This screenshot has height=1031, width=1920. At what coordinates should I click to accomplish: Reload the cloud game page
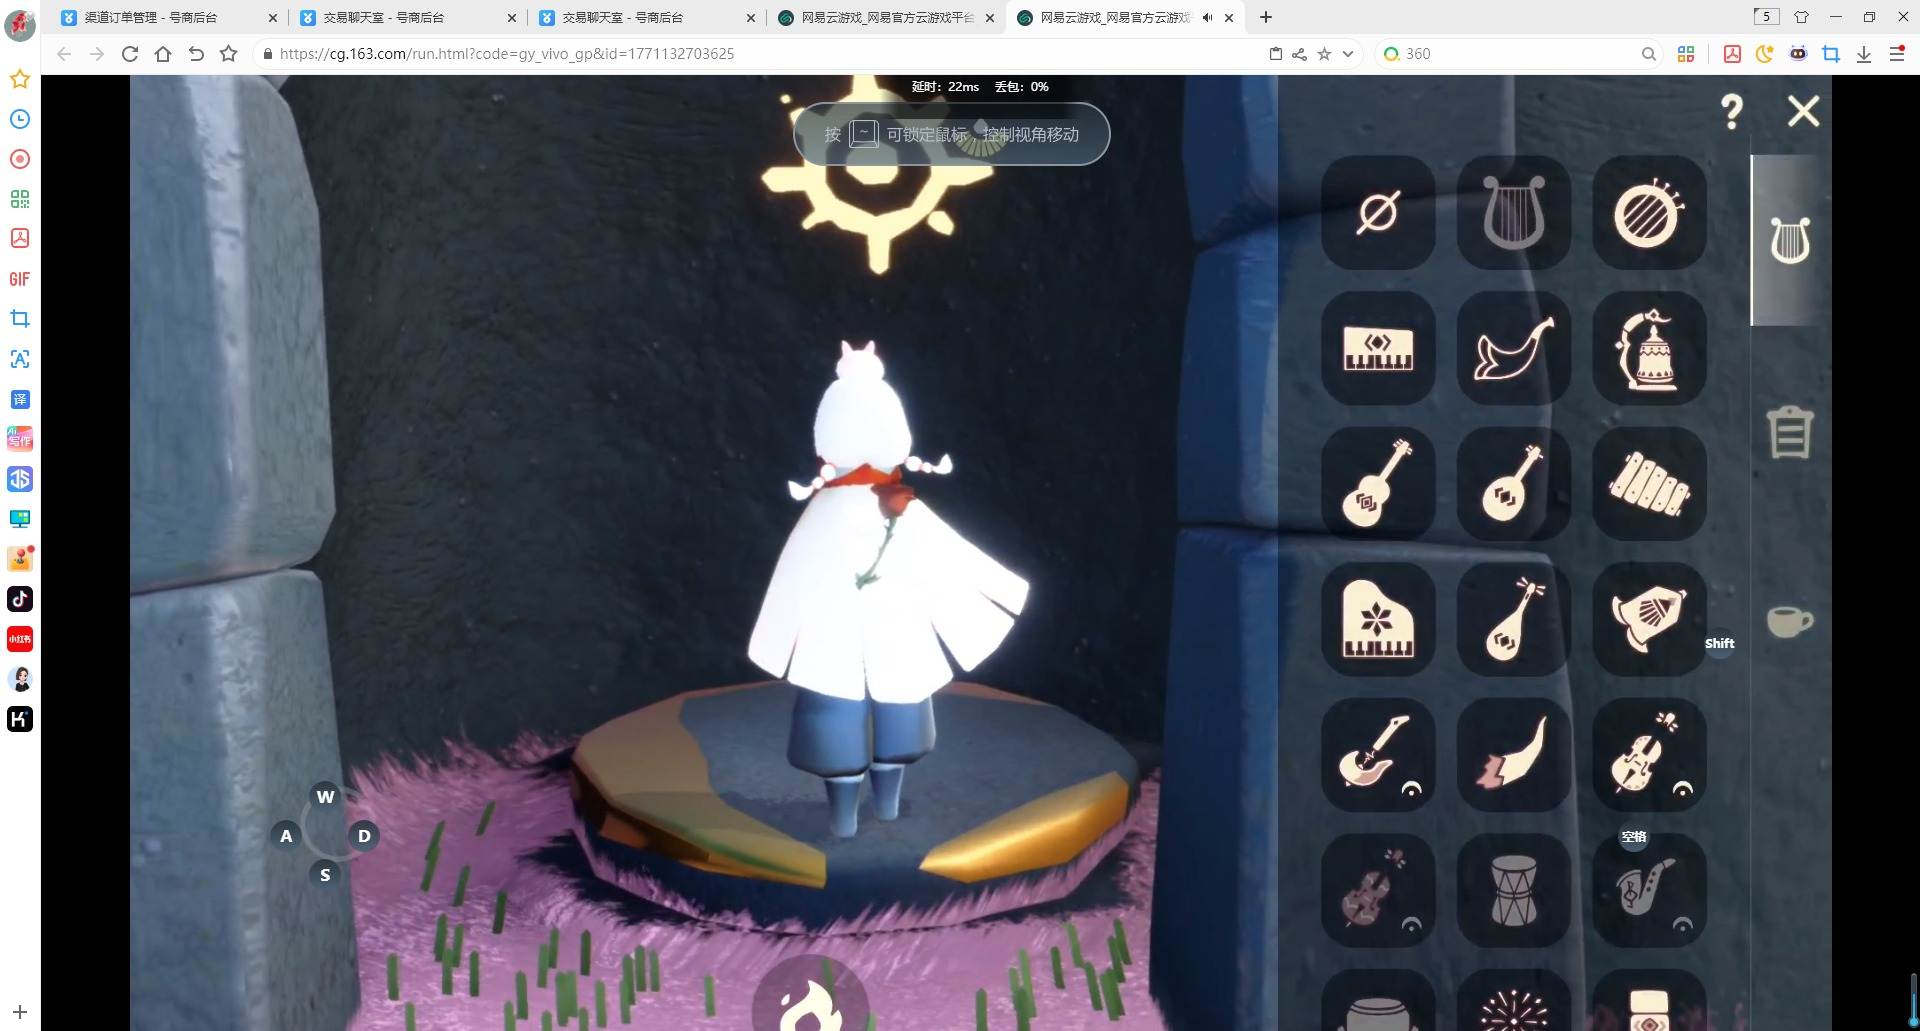pos(130,54)
